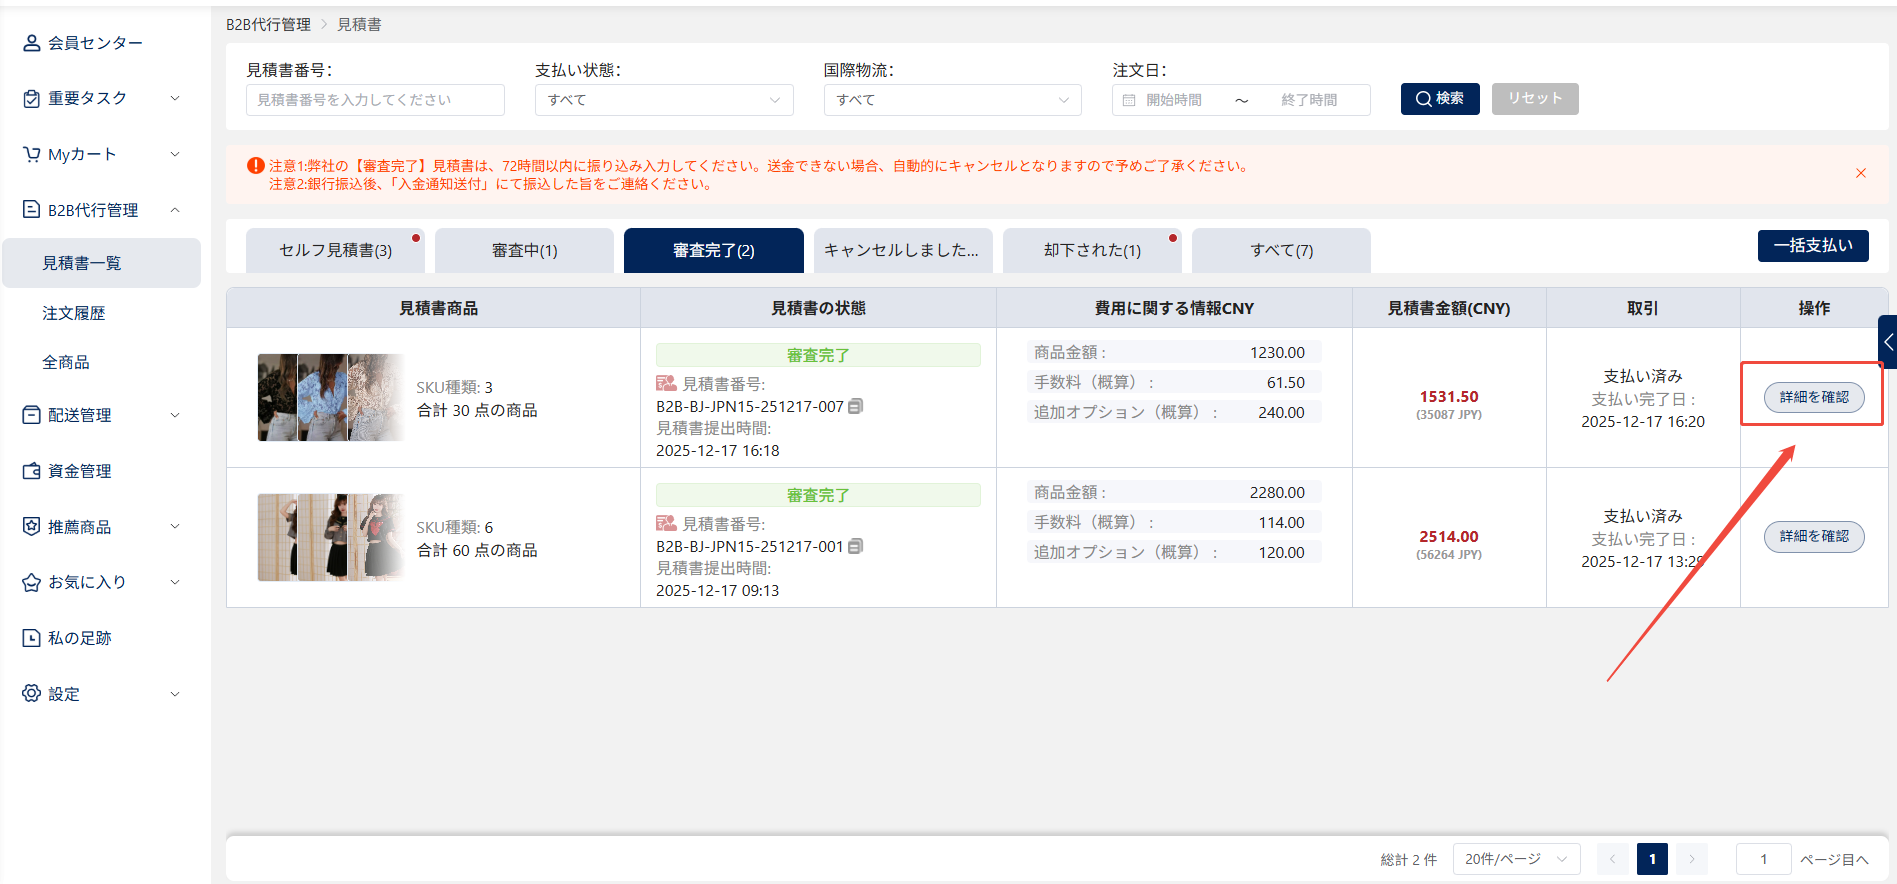The width and height of the screenshot is (1897, 884).
Task: Click the go-to-page number input
Action: 1763,859
